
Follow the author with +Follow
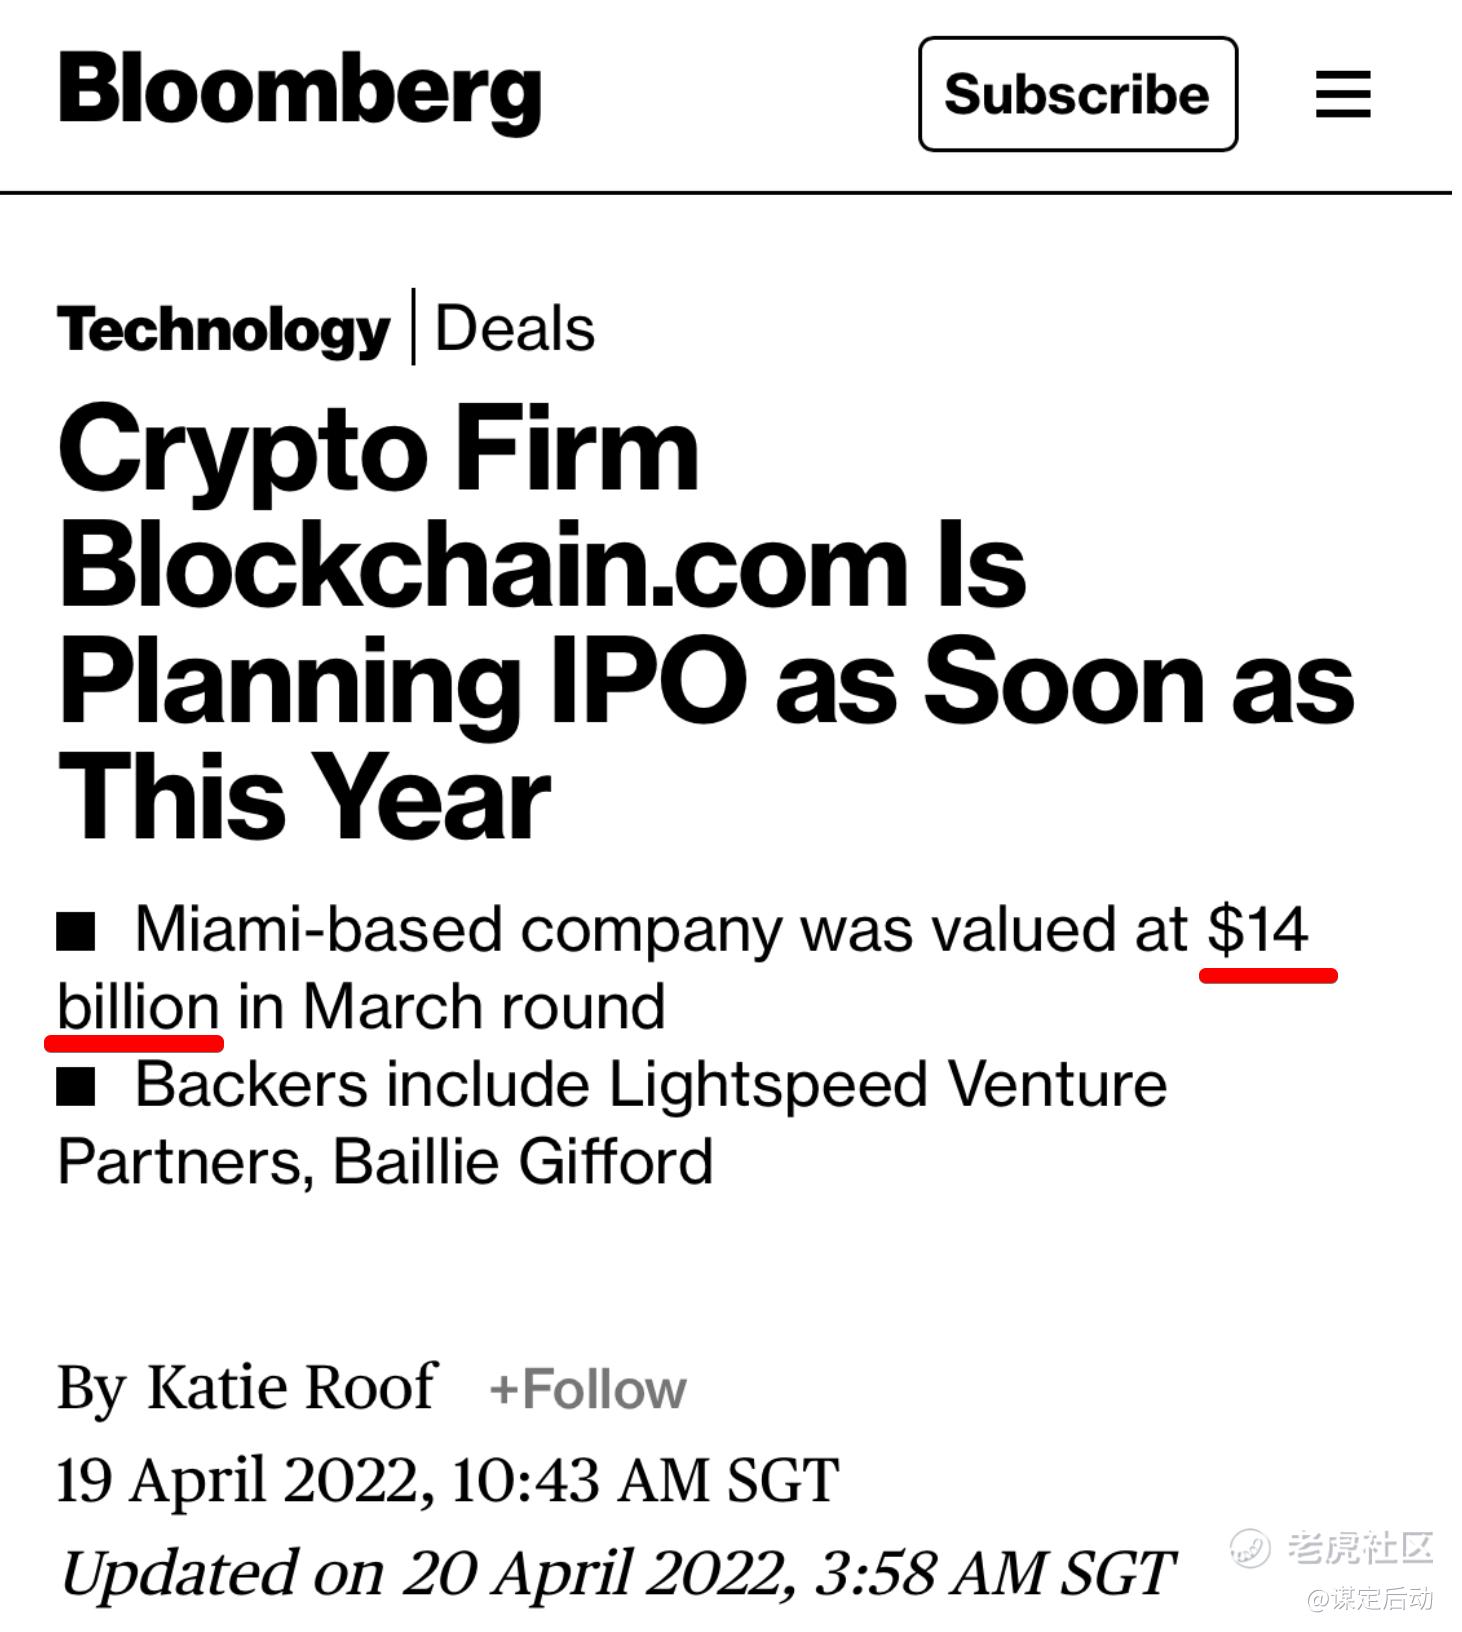pyautogui.click(x=587, y=1389)
